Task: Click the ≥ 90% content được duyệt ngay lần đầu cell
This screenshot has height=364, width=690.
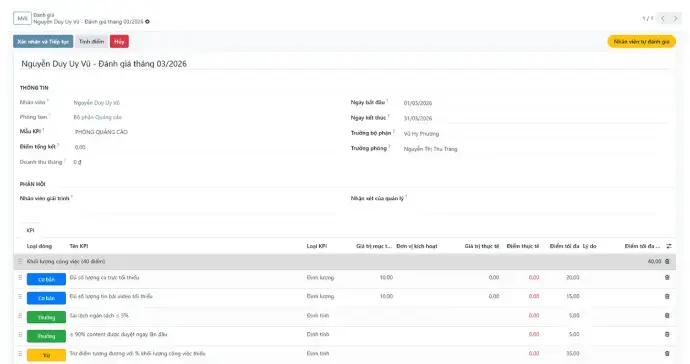Action: pos(118,335)
